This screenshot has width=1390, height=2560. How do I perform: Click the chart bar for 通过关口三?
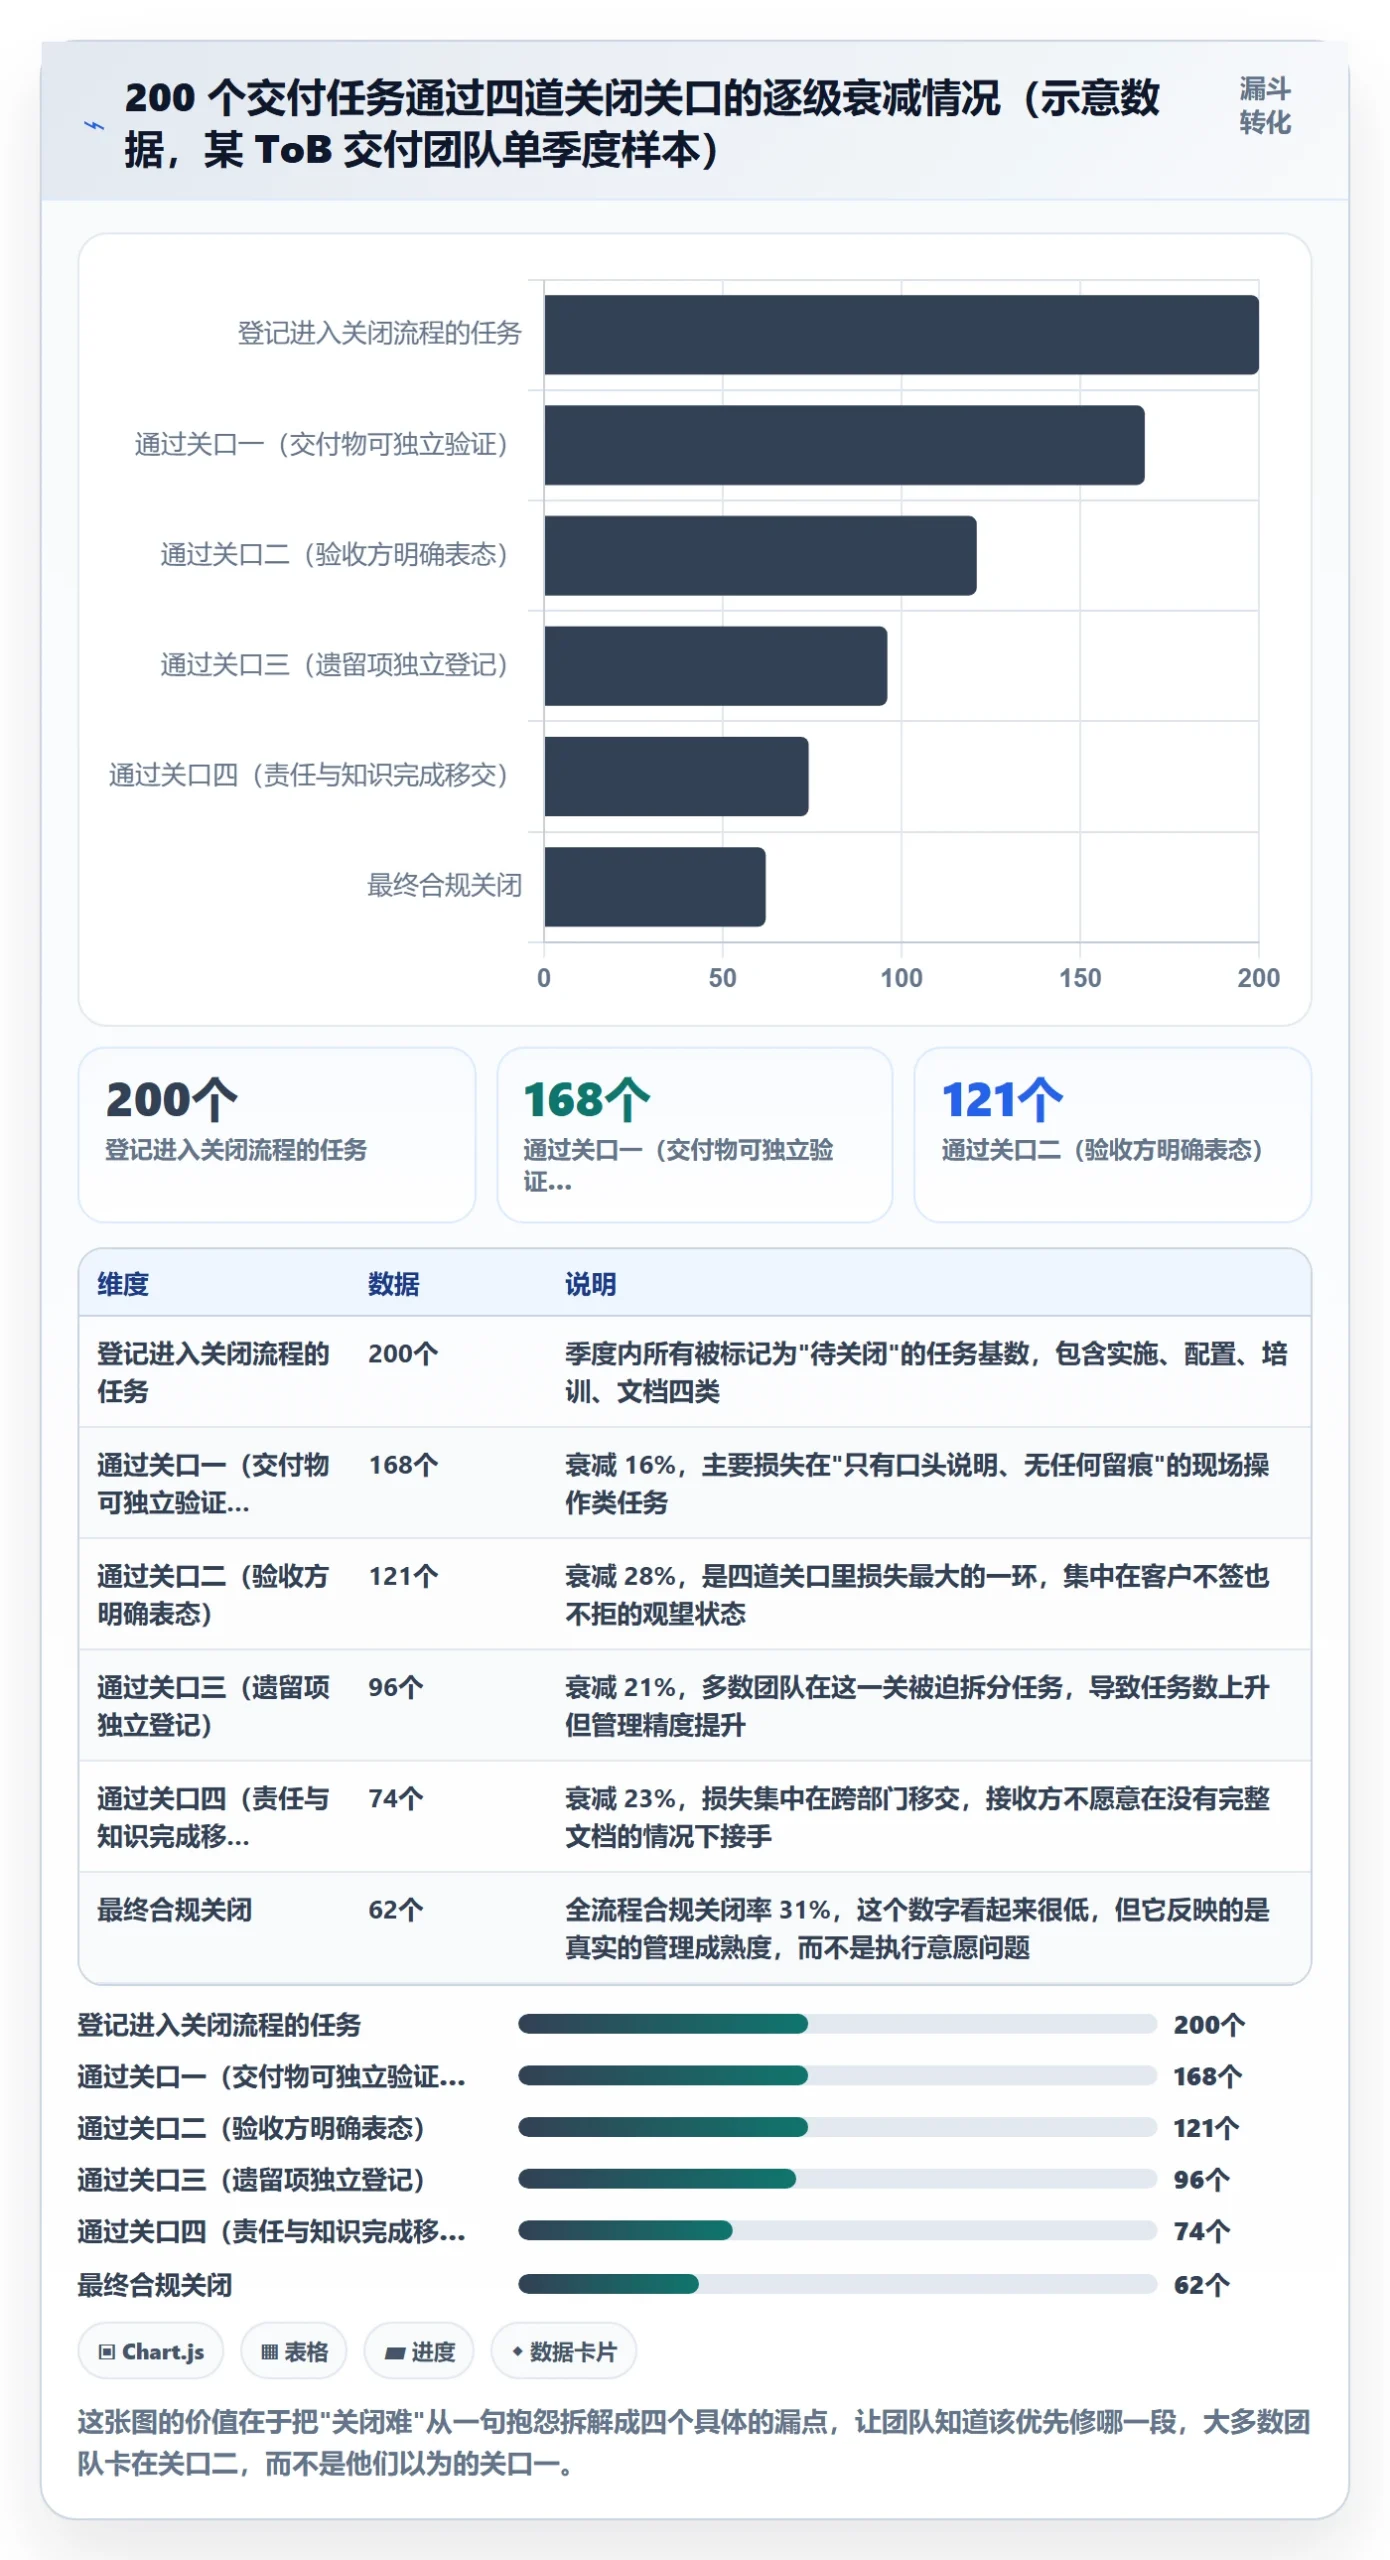click(x=715, y=666)
